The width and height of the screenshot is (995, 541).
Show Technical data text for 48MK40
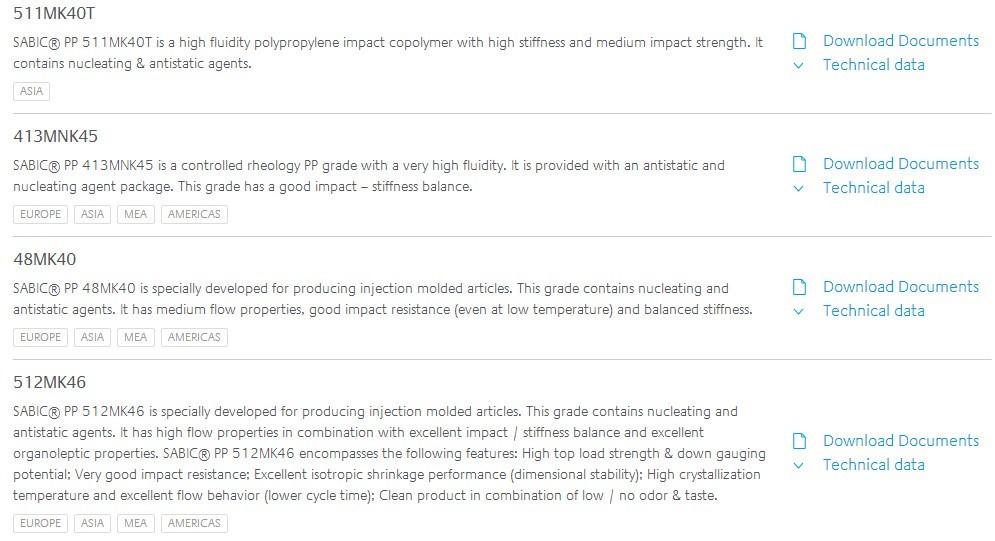click(x=873, y=311)
